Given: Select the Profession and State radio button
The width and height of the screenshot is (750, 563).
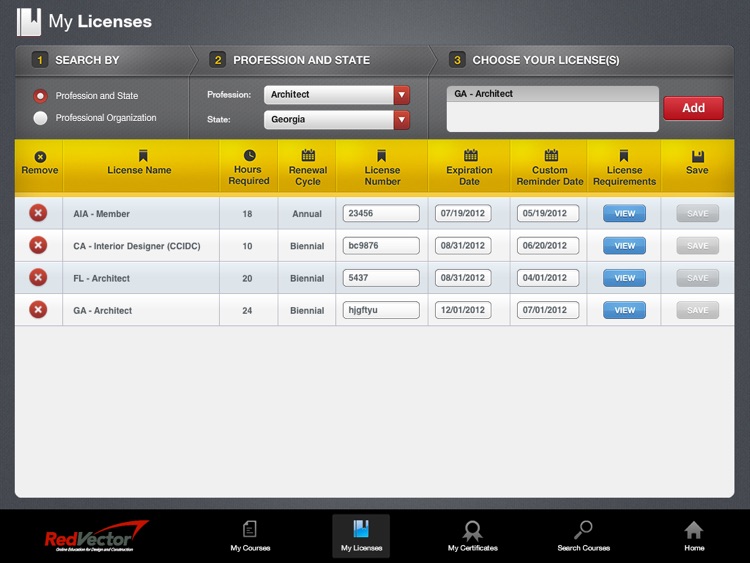Looking at the screenshot, I should coord(40,96).
